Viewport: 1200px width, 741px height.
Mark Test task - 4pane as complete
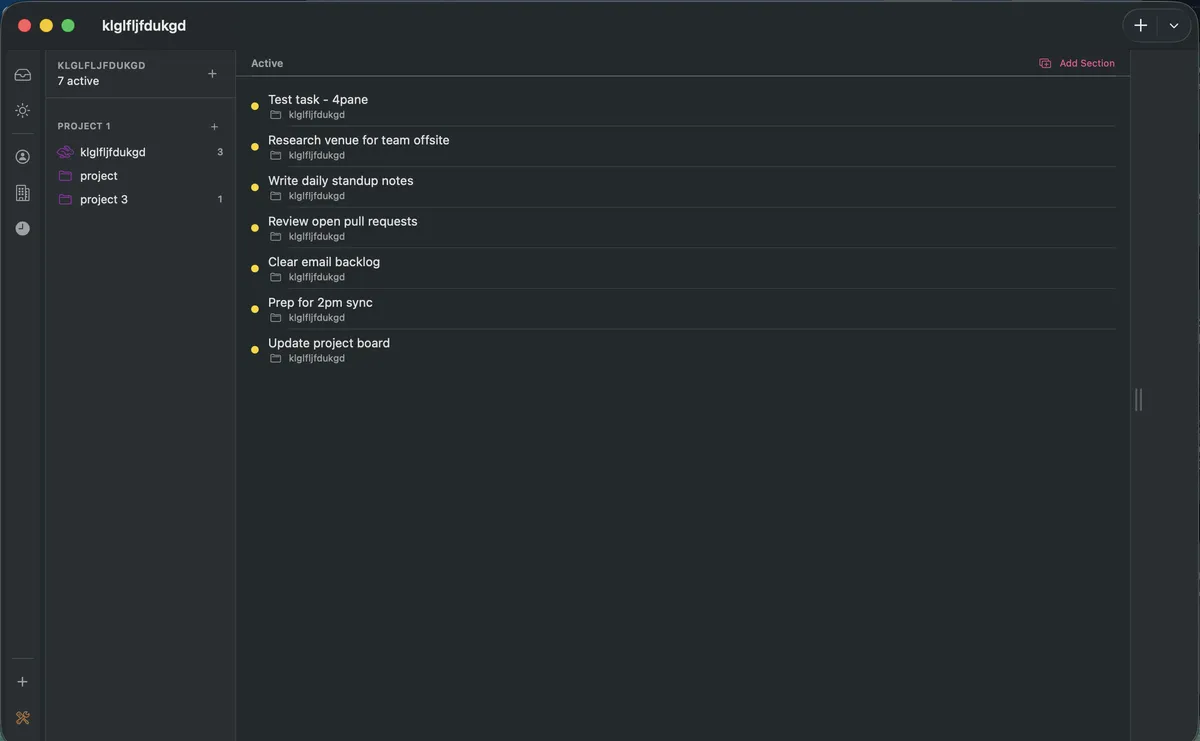[255, 103]
